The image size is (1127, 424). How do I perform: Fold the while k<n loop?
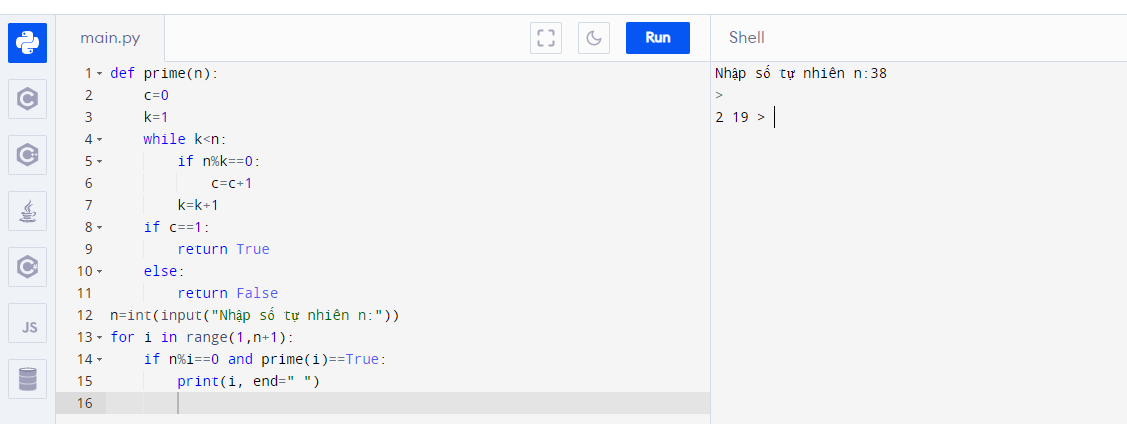pyautogui.click(x=99, y=140)
